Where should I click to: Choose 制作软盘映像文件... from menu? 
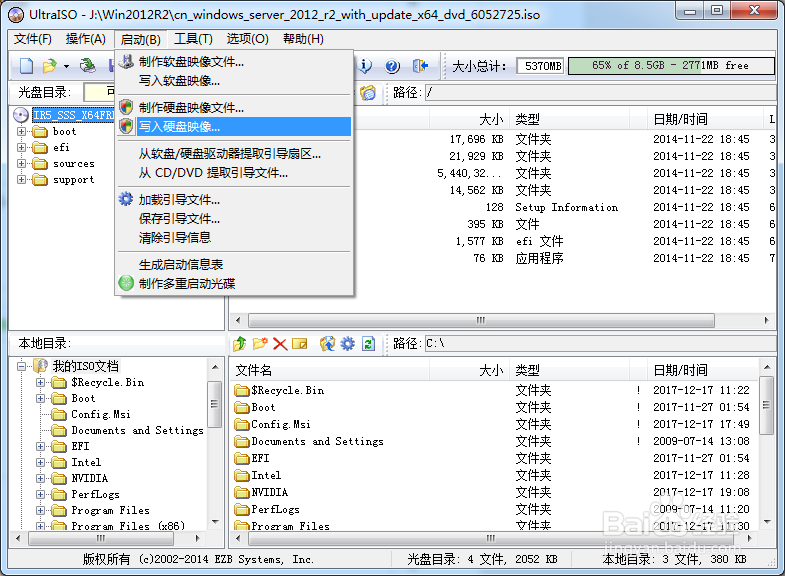234,62
